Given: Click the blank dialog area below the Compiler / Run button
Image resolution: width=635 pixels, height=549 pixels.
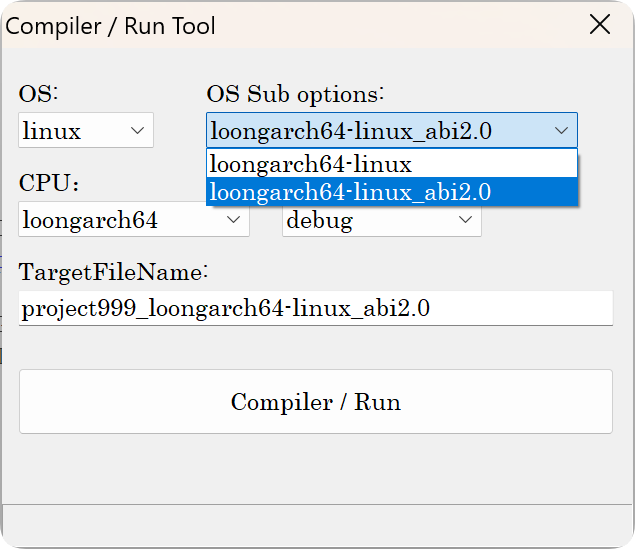Looking at the screenshot, I should point(317,468).
